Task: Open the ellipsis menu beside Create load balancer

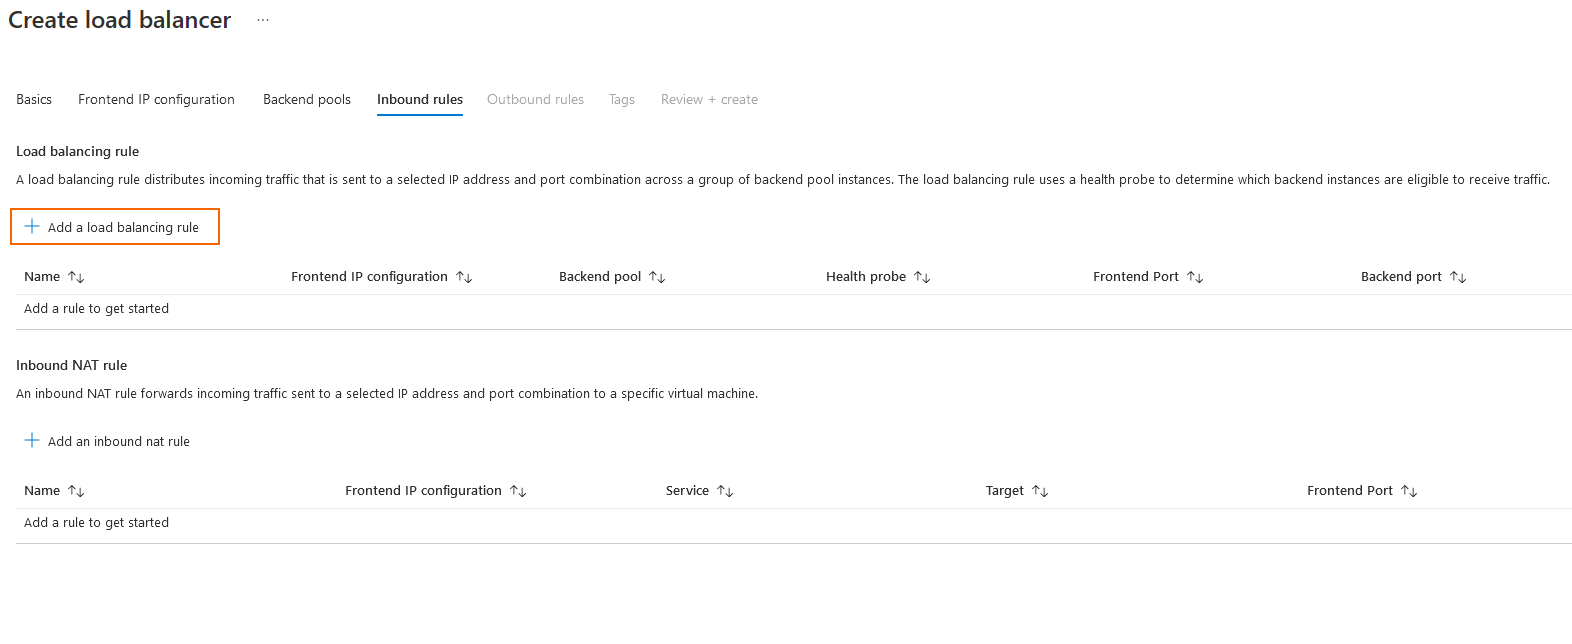Action: (263, 20)
